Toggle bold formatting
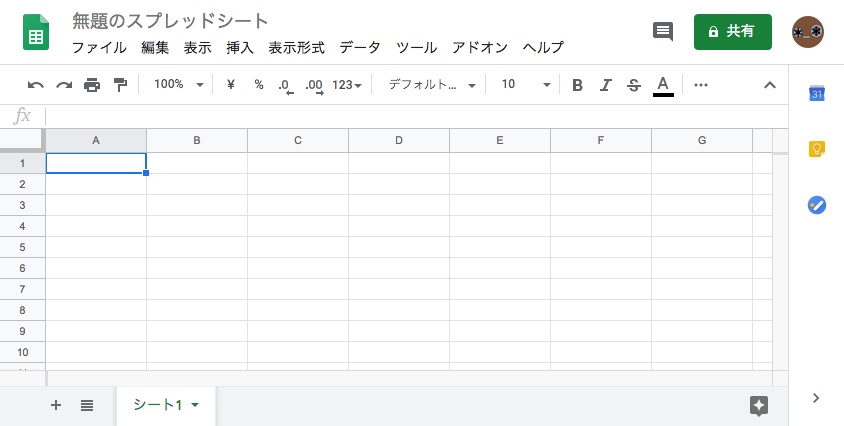Screen dimensions: 844x426 (577, 85)
